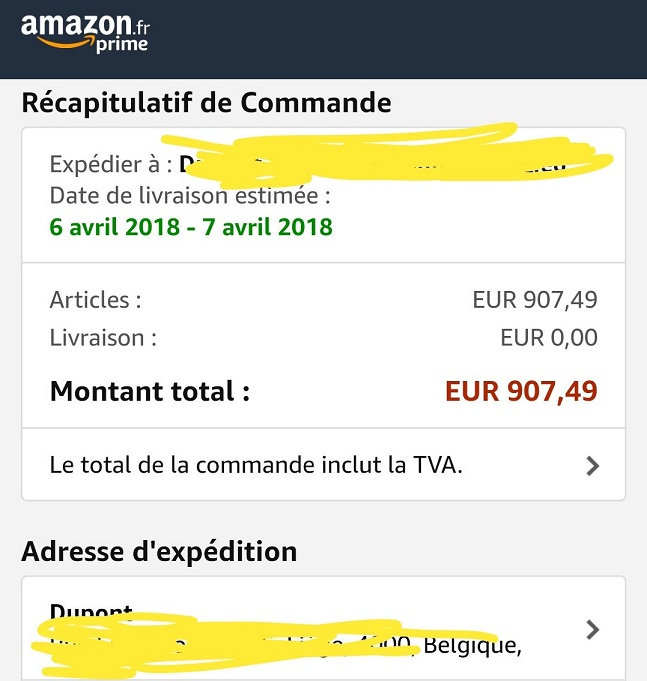
Task: Click the Adresse d'expédition heading
Action: coord(159,551)
